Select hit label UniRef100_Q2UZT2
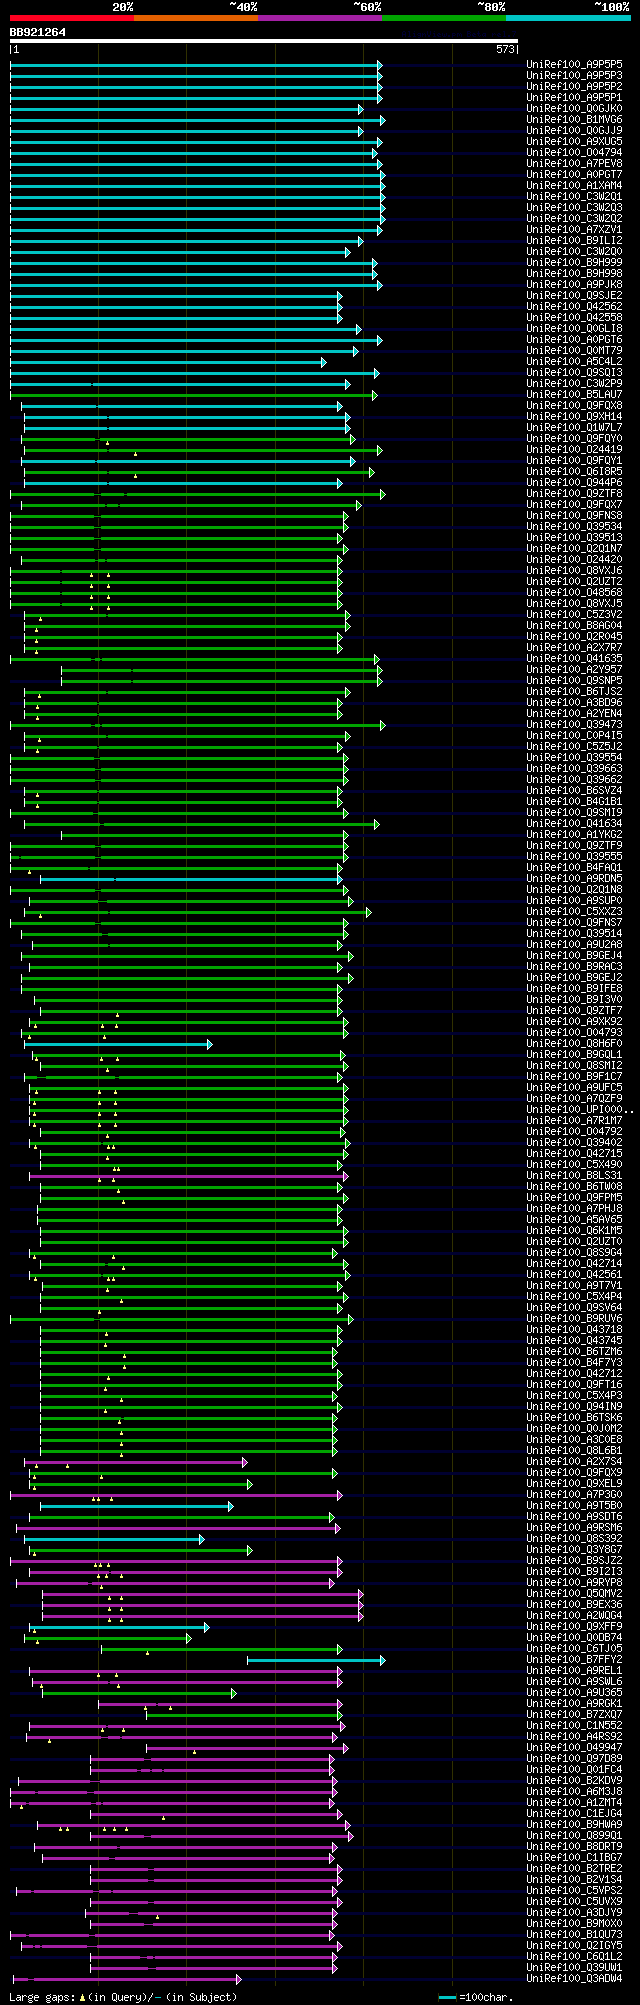This screenshot has height=2005, width=640. (x=574, y=581)
